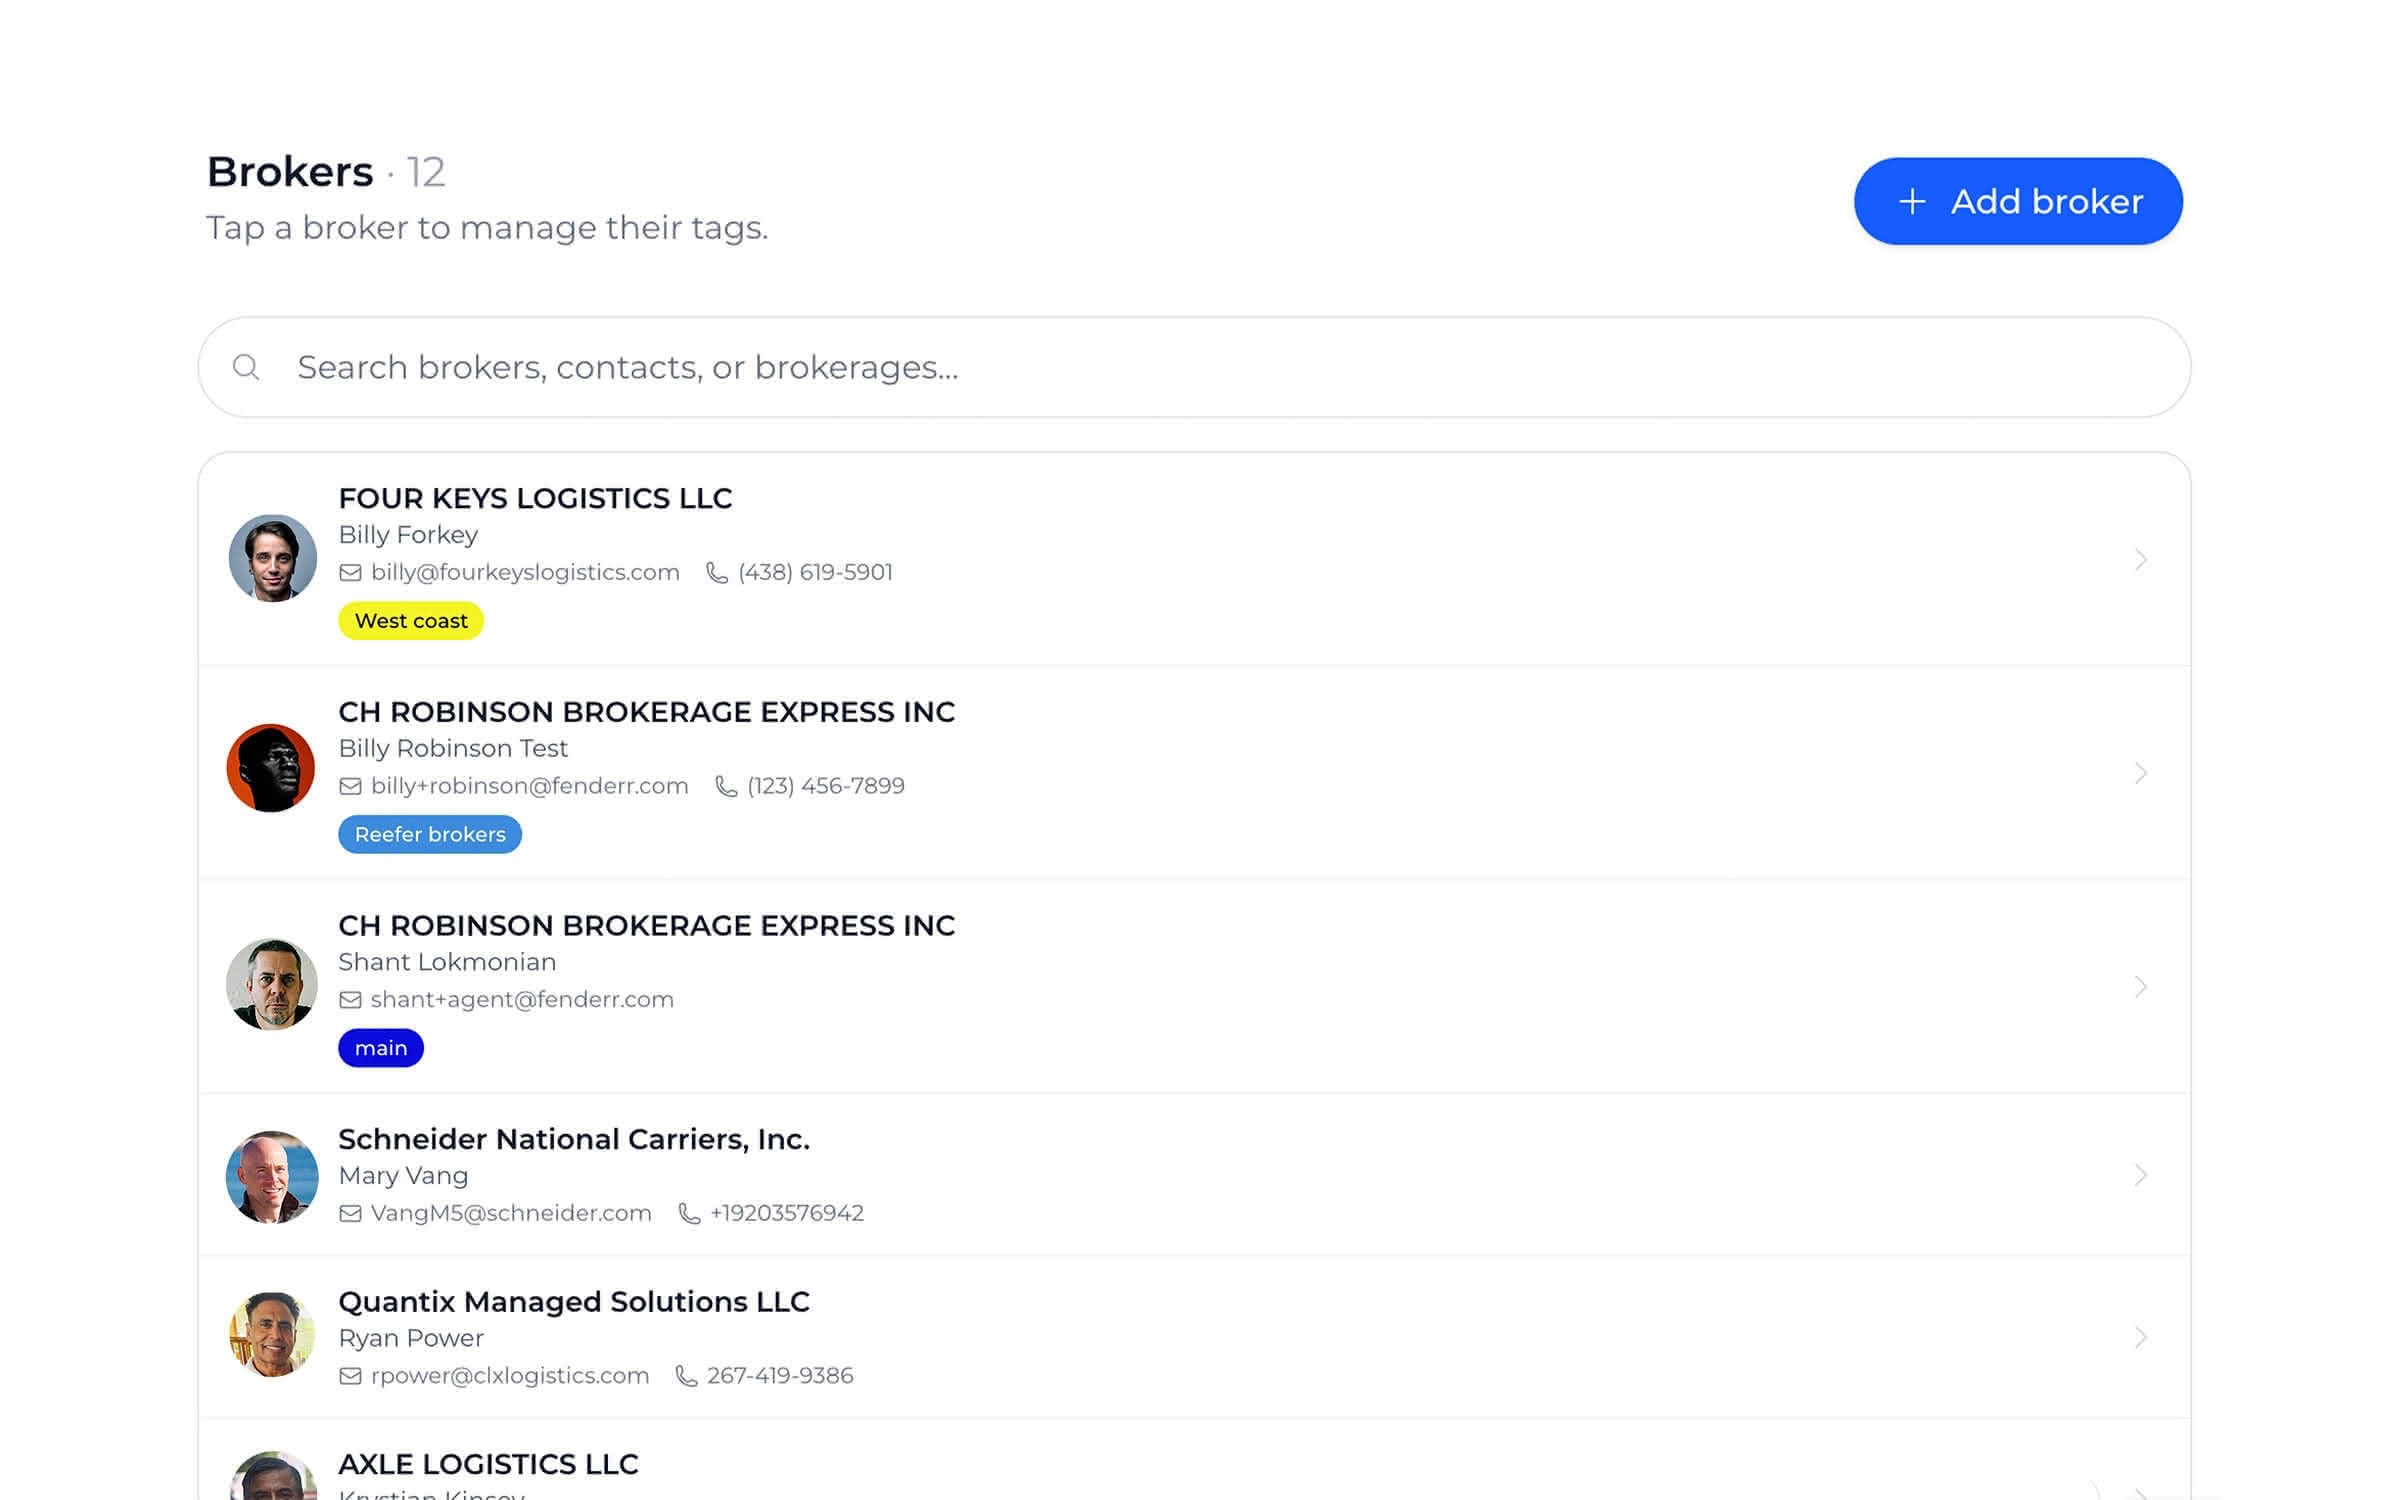
Task: Expand the Four Keys Logistics row chevron
Action: (x=2140, y=559)
